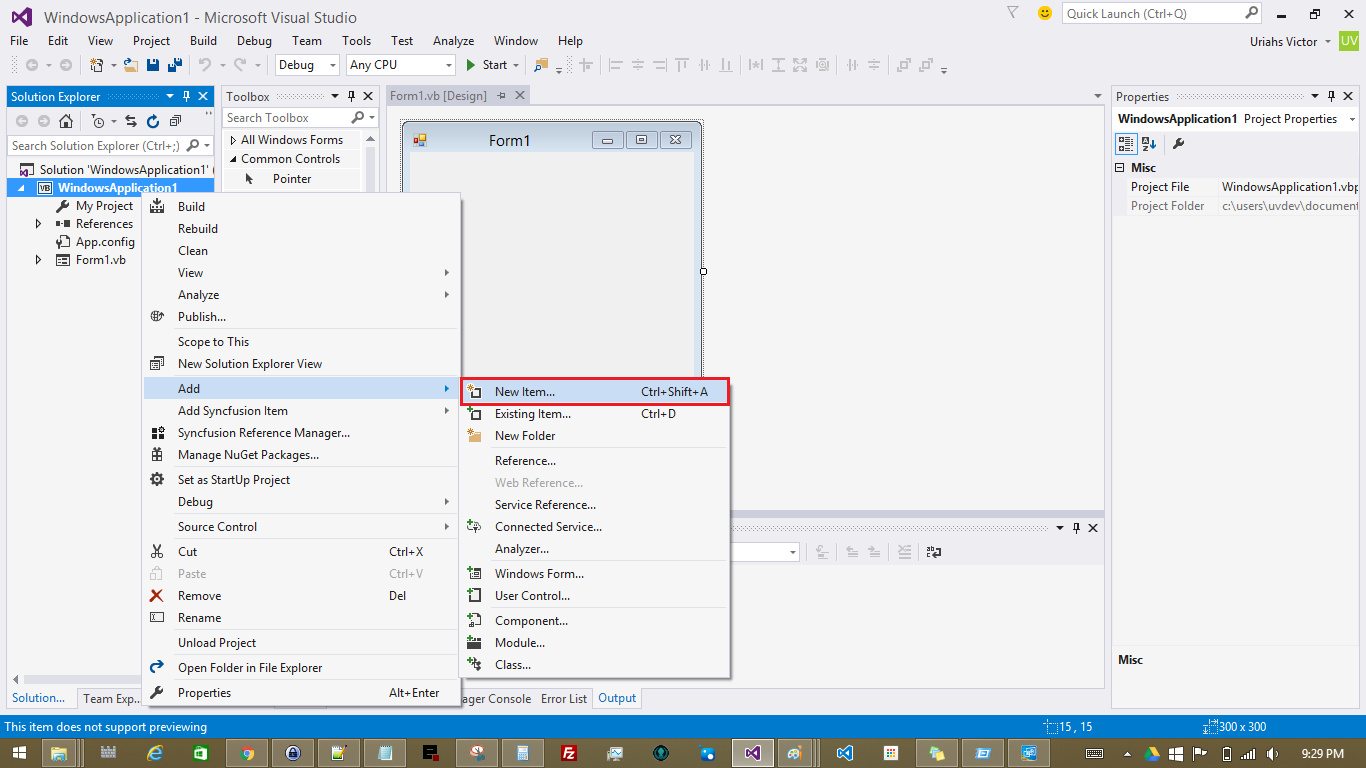Image resolution: width=1366 pixels, height=768 pixels.
Task: Select App.config in Solution Explorer
Action: (105, 242)
